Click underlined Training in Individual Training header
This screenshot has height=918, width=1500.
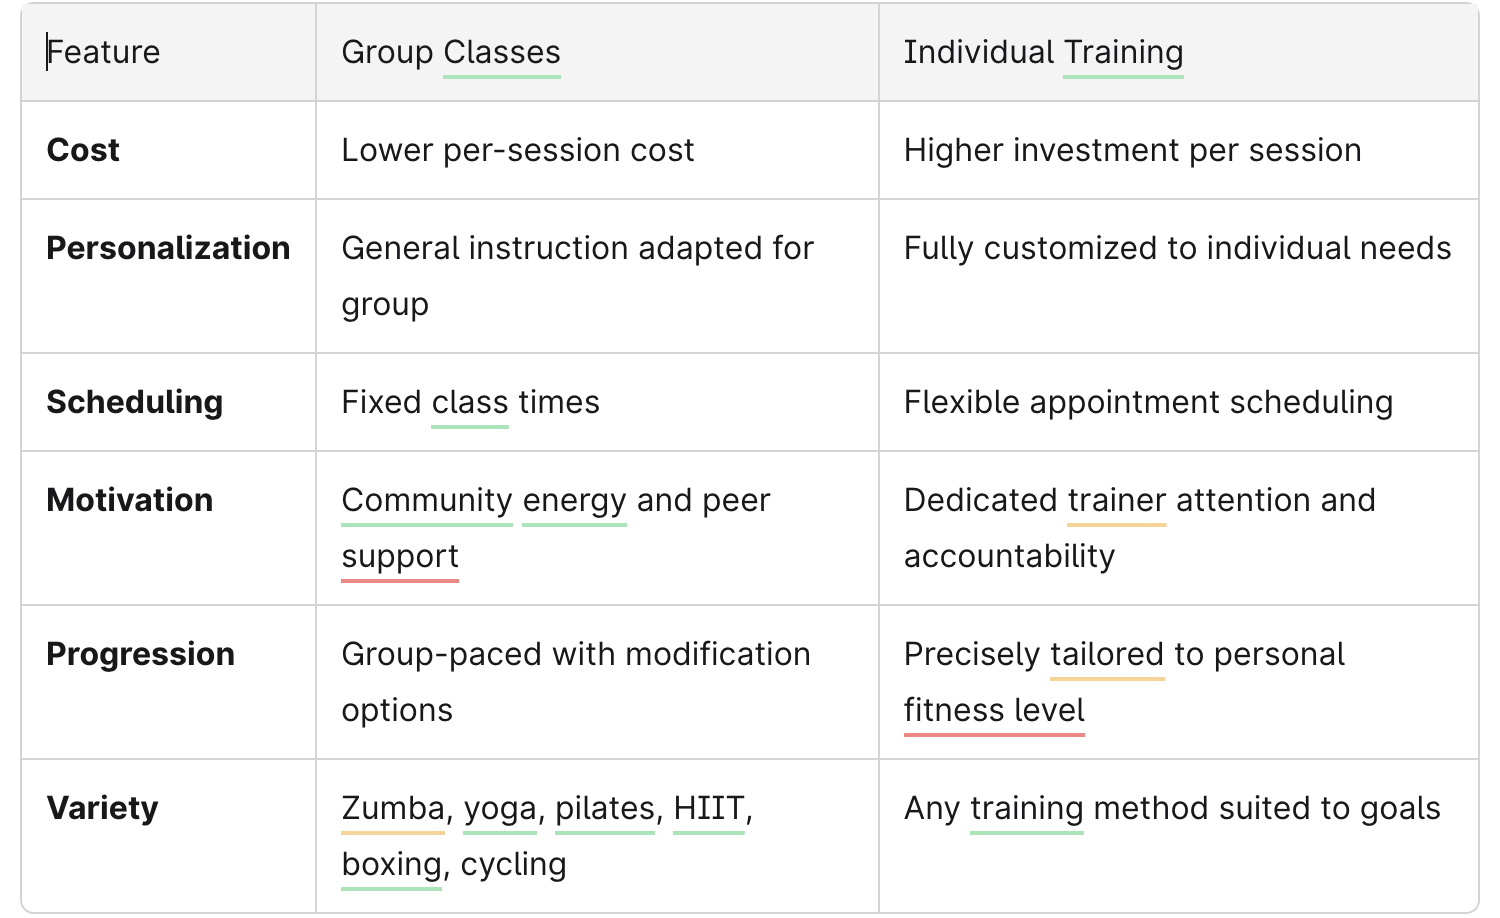click(x=1123, y=52)
